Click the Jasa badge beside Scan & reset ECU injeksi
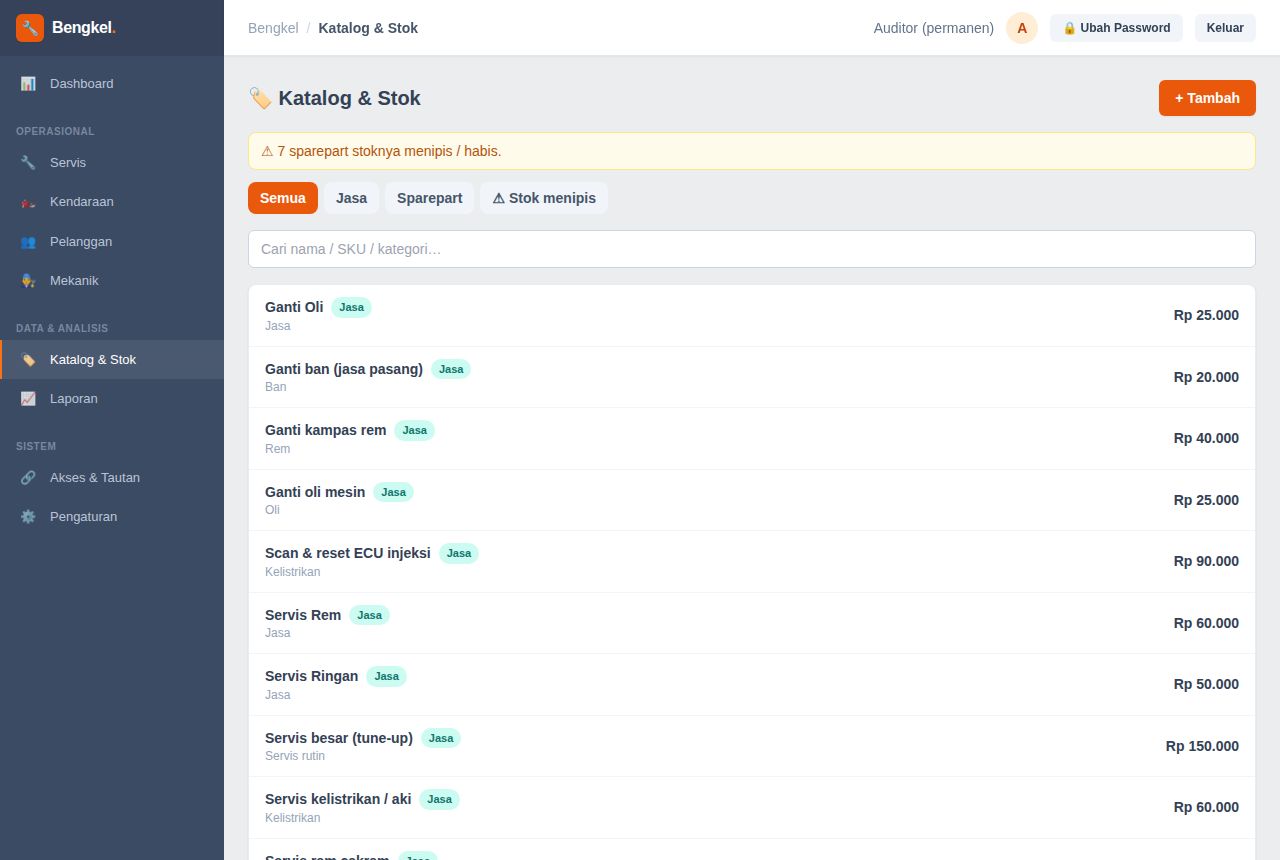 click(x=459, y=553)
